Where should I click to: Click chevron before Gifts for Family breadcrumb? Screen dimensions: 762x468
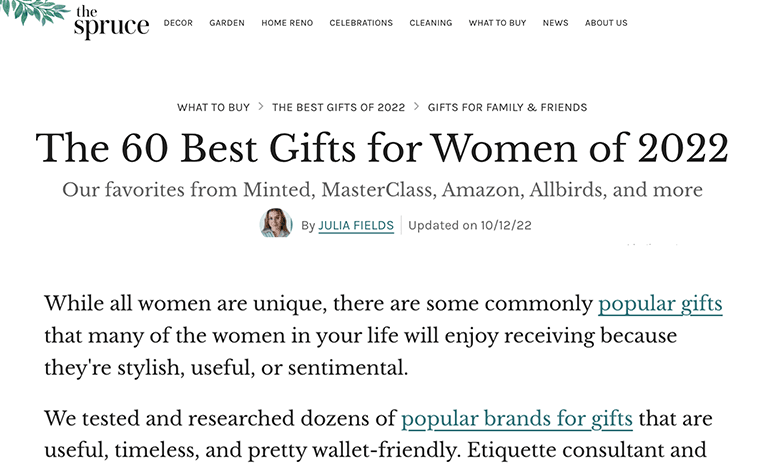coord(416,106)
